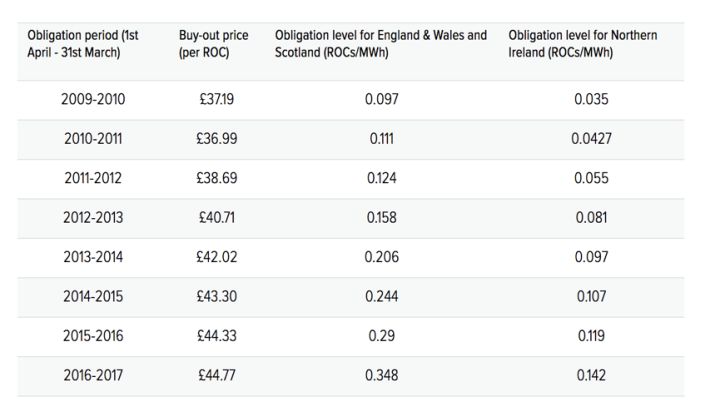Click the 0.142 Northern Ireland value

tap(591, 376)
